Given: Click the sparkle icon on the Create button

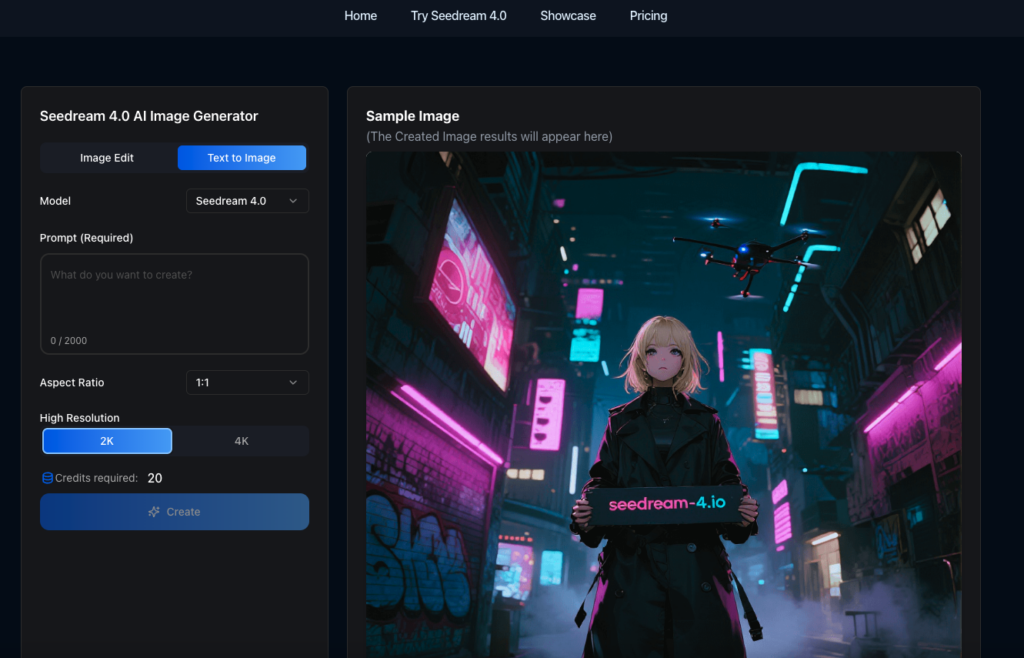Looking at the screenshot, I should tap(154, 512).
